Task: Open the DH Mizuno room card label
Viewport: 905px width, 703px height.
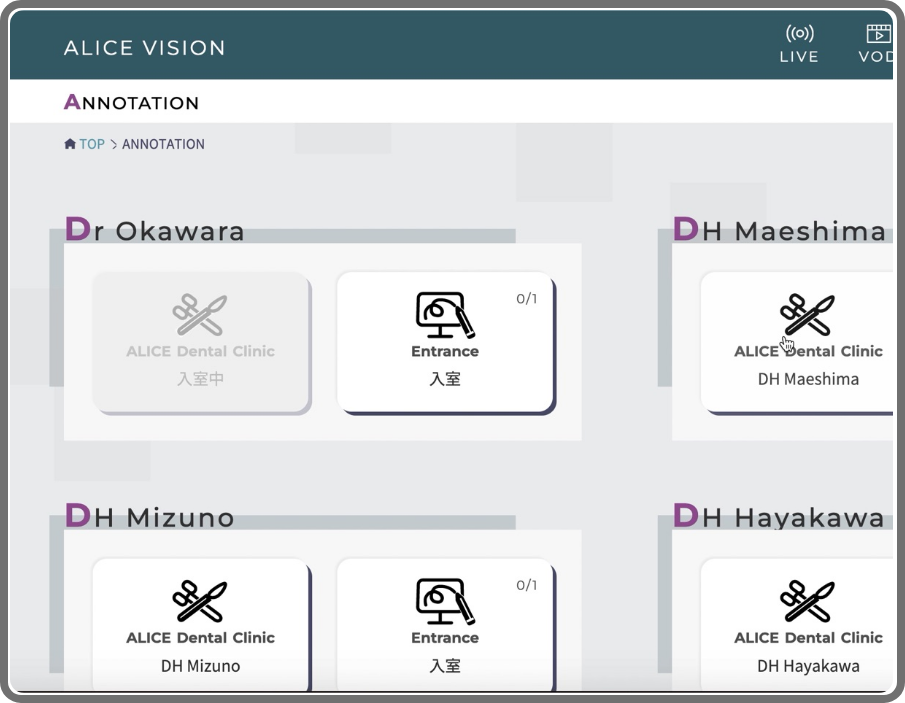Action: [200, 666]
